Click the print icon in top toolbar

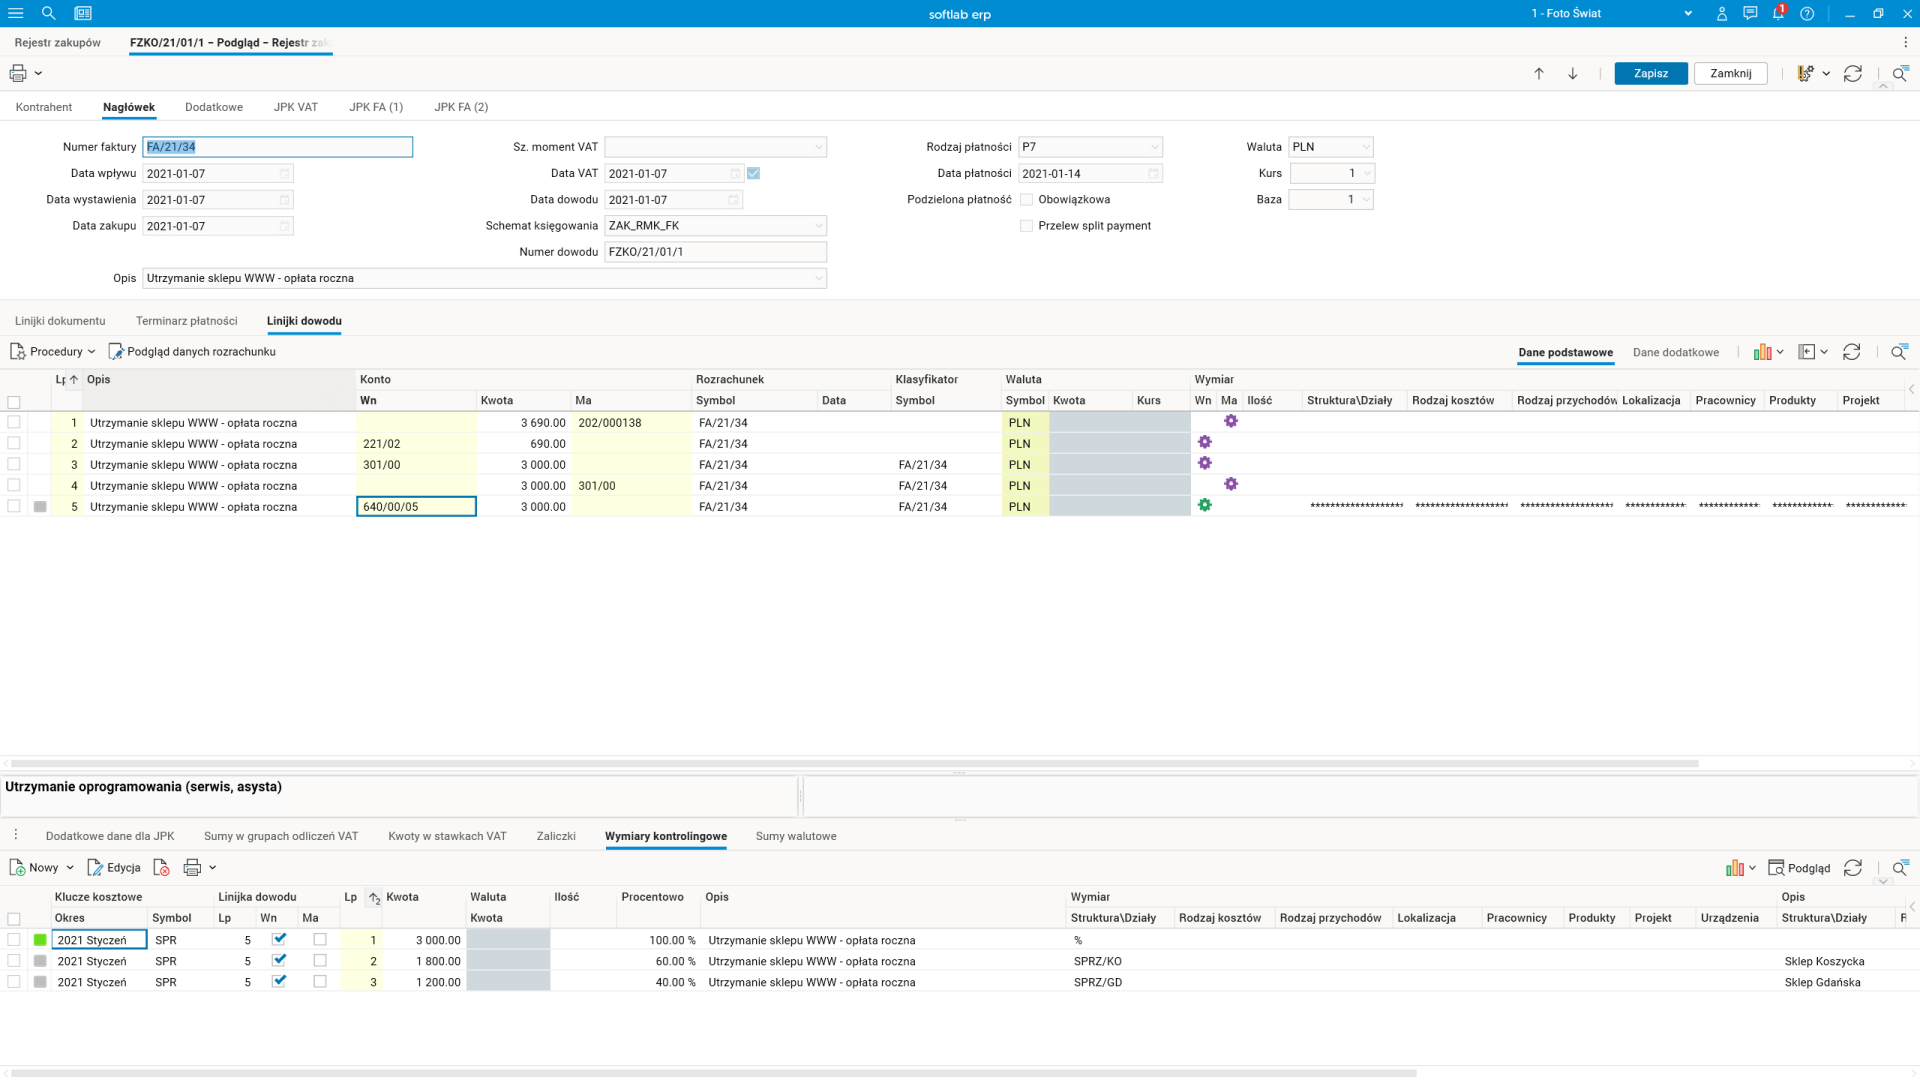[x=18, y=73]
